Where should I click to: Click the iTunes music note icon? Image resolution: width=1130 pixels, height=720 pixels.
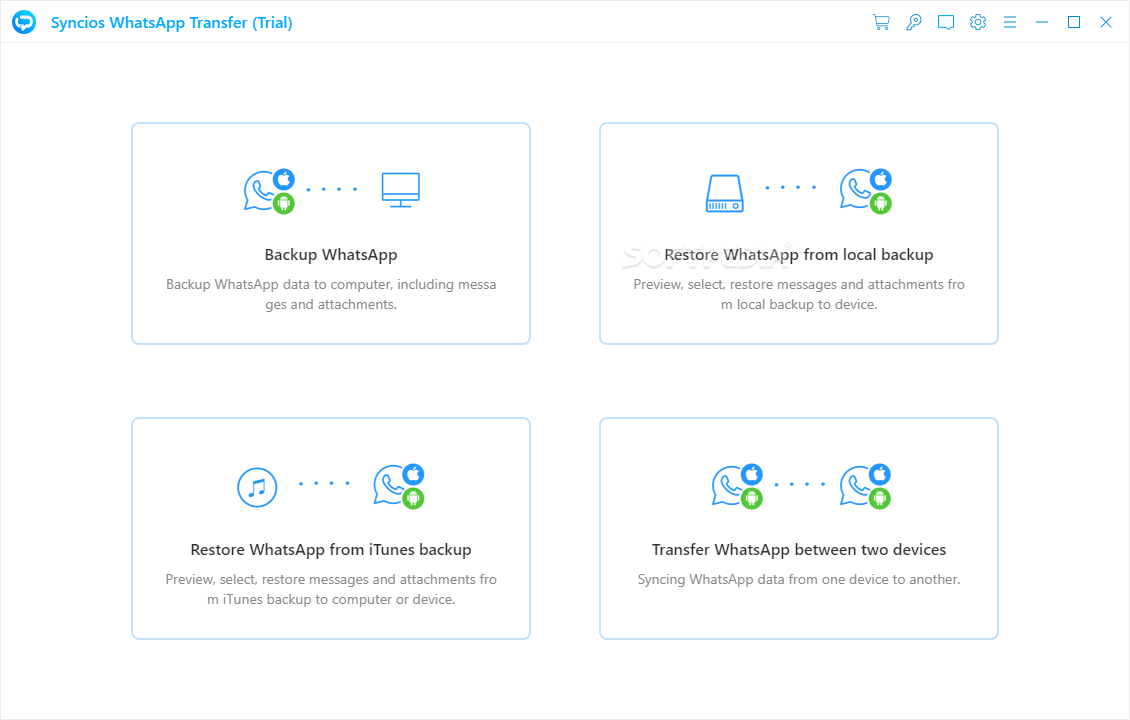(257, 488)
